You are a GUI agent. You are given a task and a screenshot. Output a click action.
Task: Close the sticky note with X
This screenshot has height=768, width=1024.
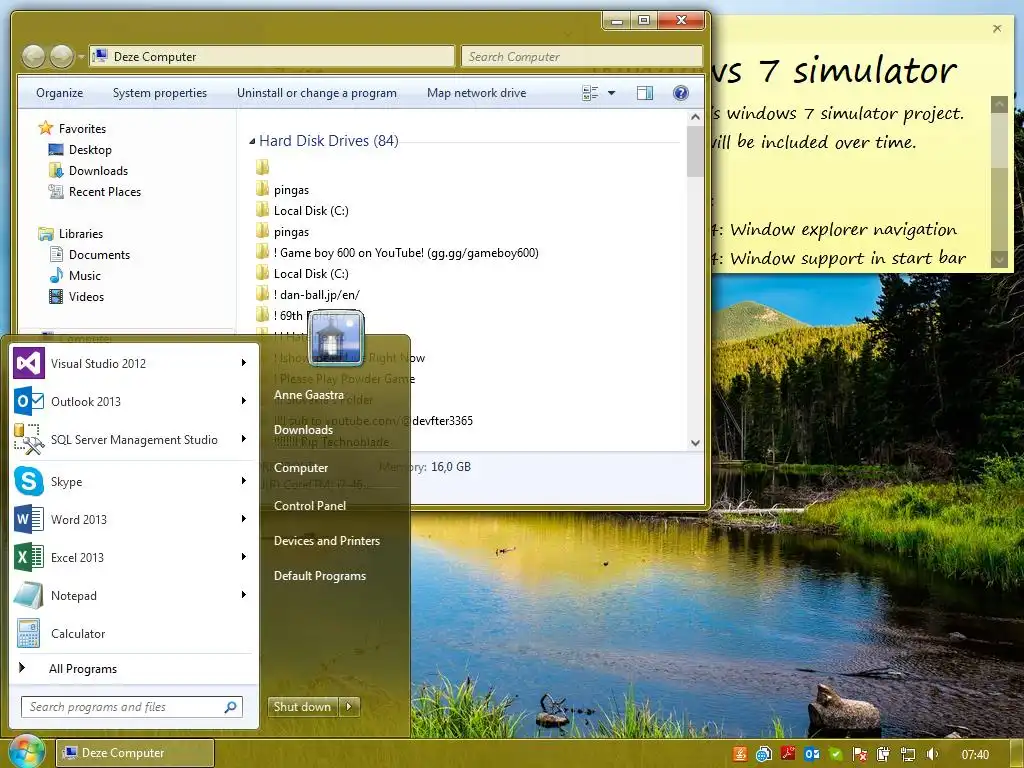[x=997, y=28]
